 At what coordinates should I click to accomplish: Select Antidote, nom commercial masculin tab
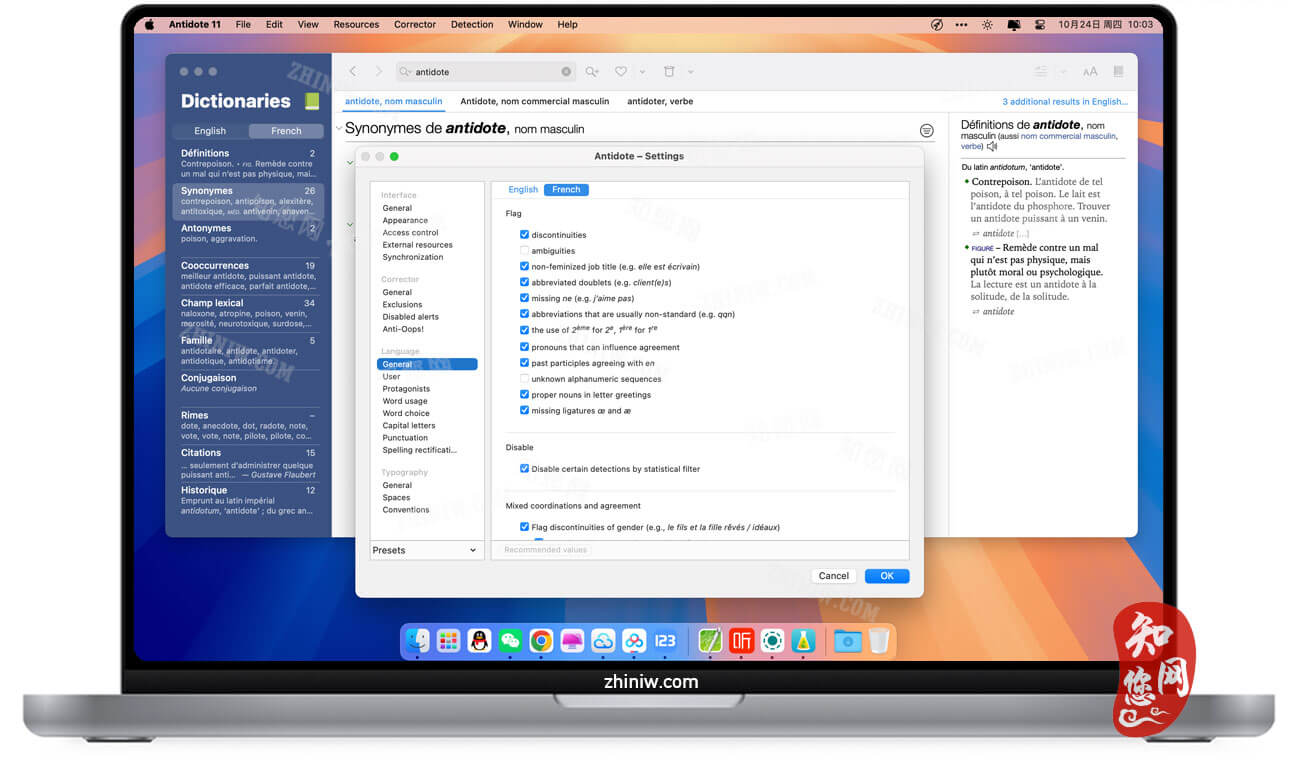point(535,101)
